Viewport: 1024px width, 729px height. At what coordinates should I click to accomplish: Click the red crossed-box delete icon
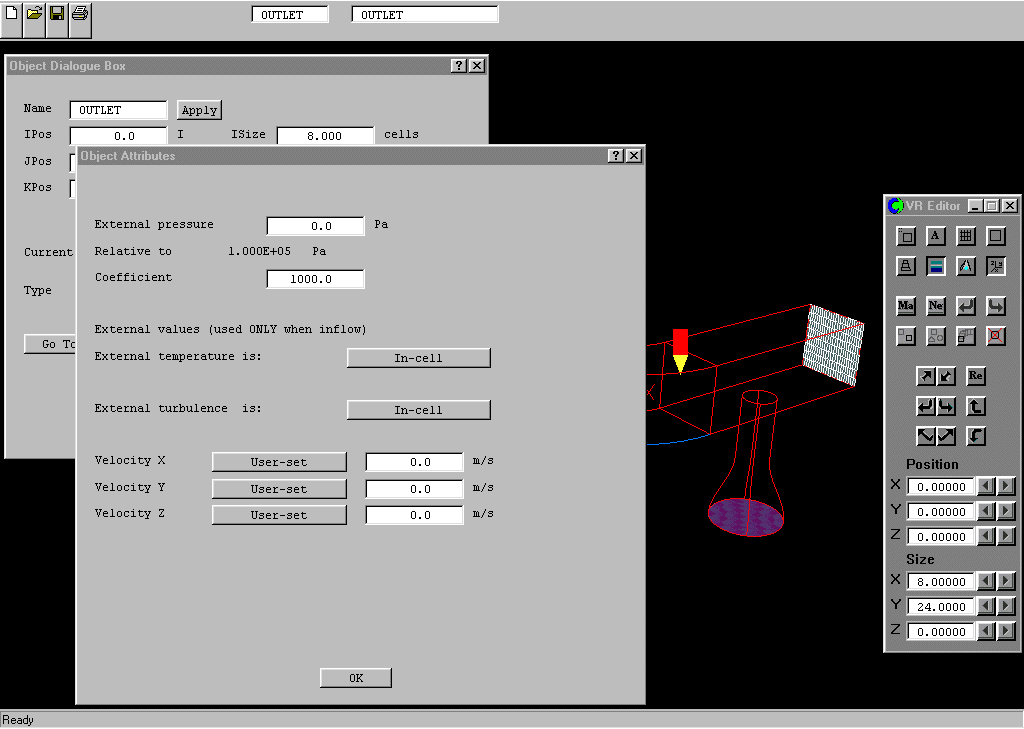coord(996,336)
